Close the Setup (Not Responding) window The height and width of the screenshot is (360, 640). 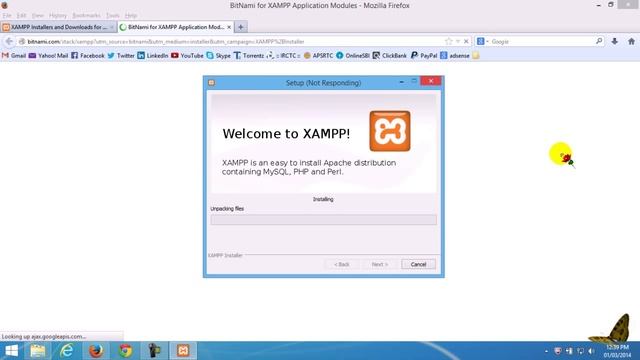tap(431, 81)
